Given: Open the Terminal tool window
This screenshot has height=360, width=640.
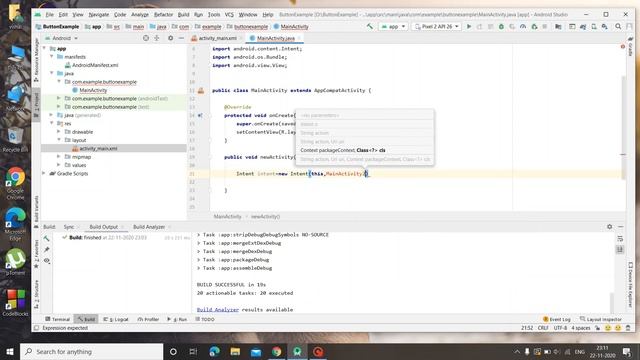Looking at the screenshot, I should (58, 319).
